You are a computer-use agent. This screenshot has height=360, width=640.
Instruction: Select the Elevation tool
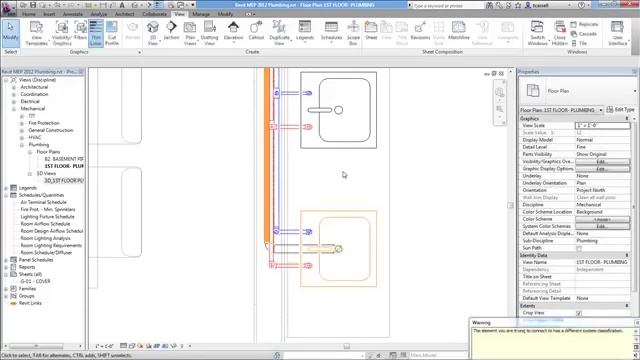click(x=233, y=32)
